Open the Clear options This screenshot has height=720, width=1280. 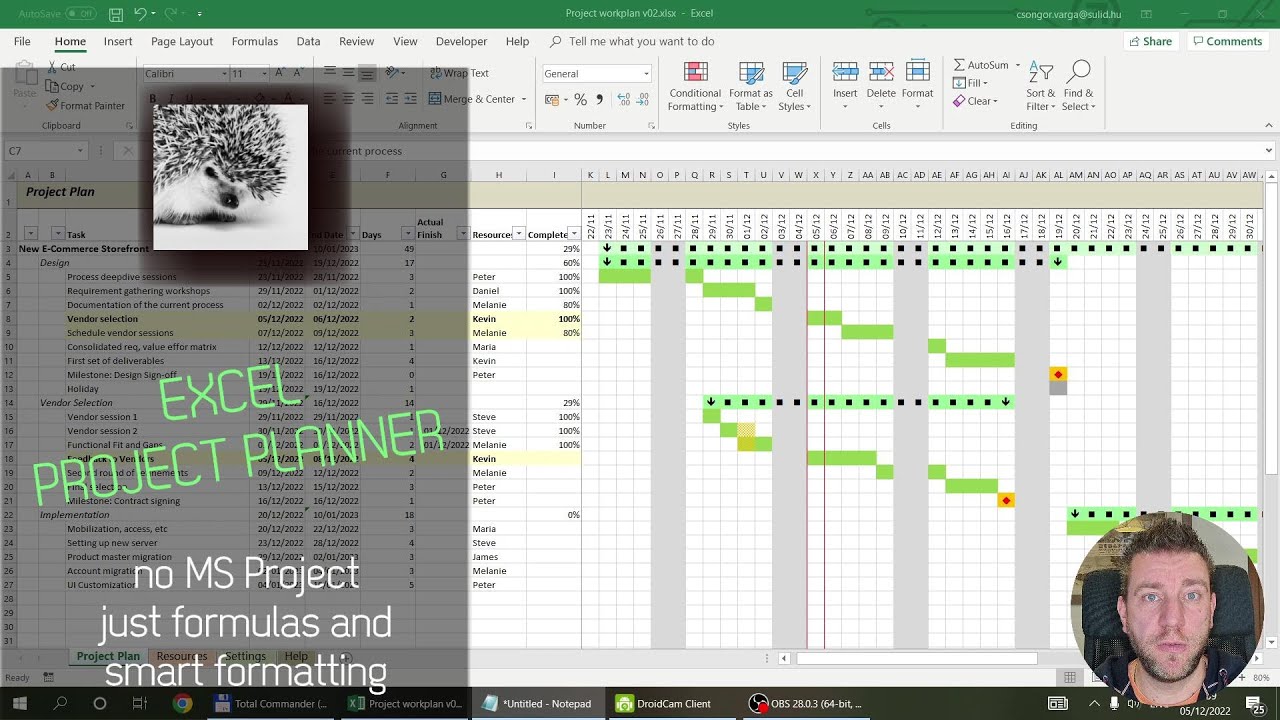(x=974, y=101)
